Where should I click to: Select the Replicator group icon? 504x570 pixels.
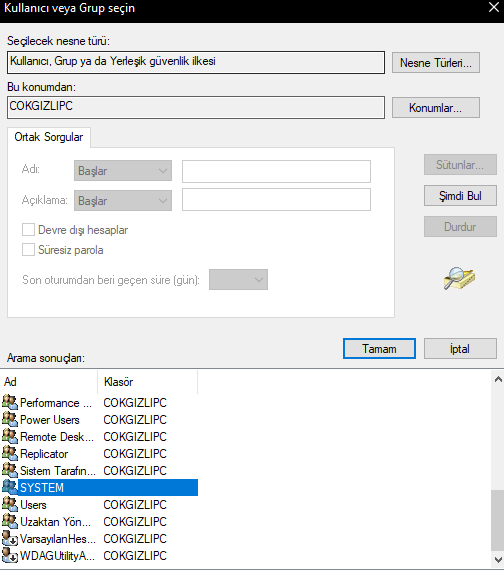coord(10,453)
